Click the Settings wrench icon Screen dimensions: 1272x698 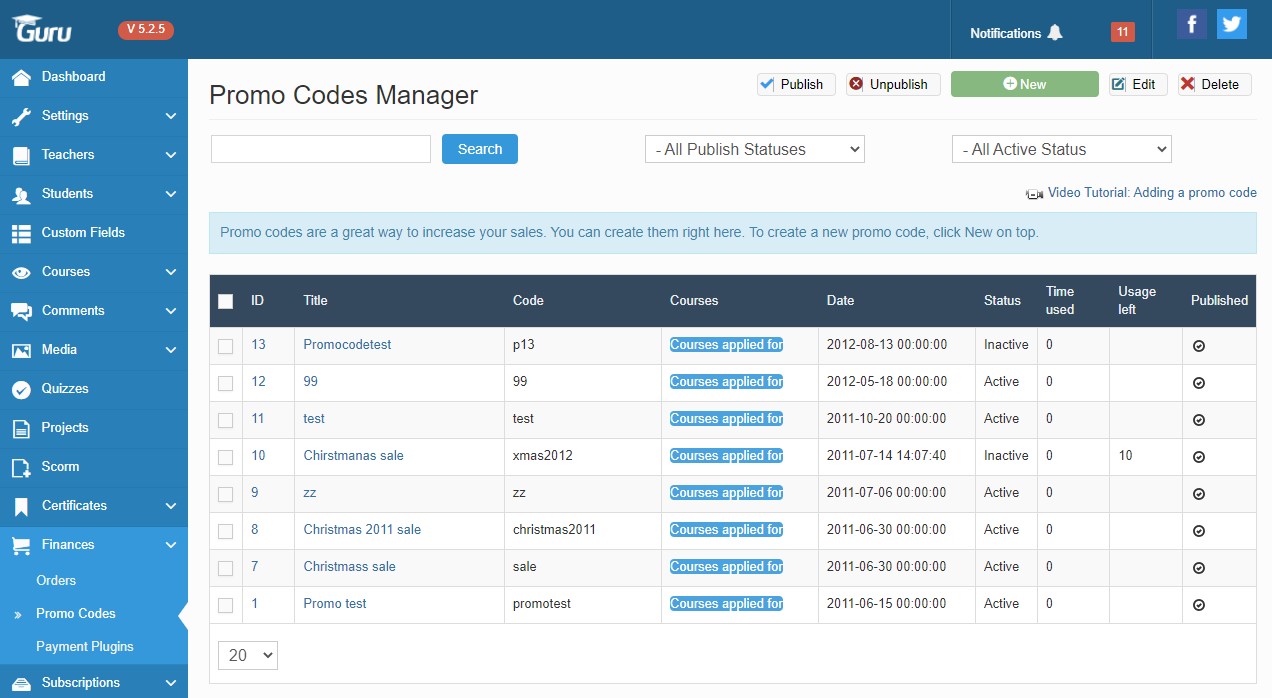(21, 116)
